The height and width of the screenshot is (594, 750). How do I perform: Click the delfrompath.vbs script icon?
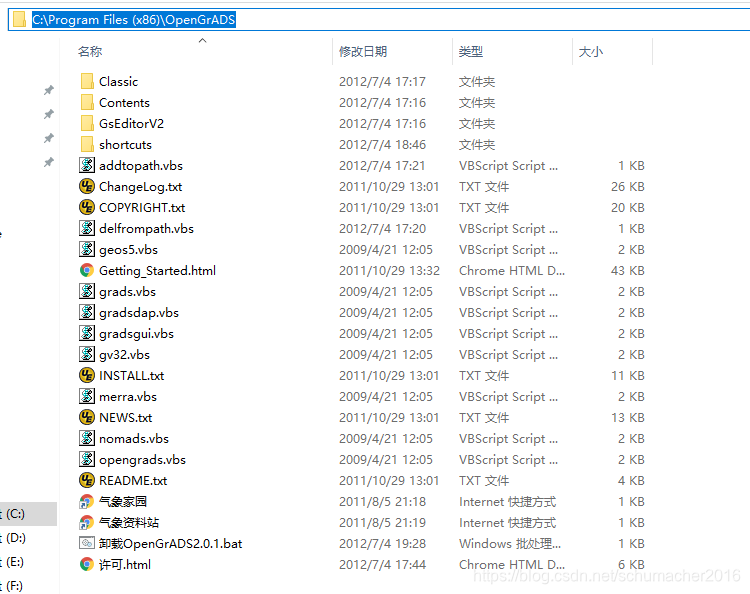coord(87,229)
